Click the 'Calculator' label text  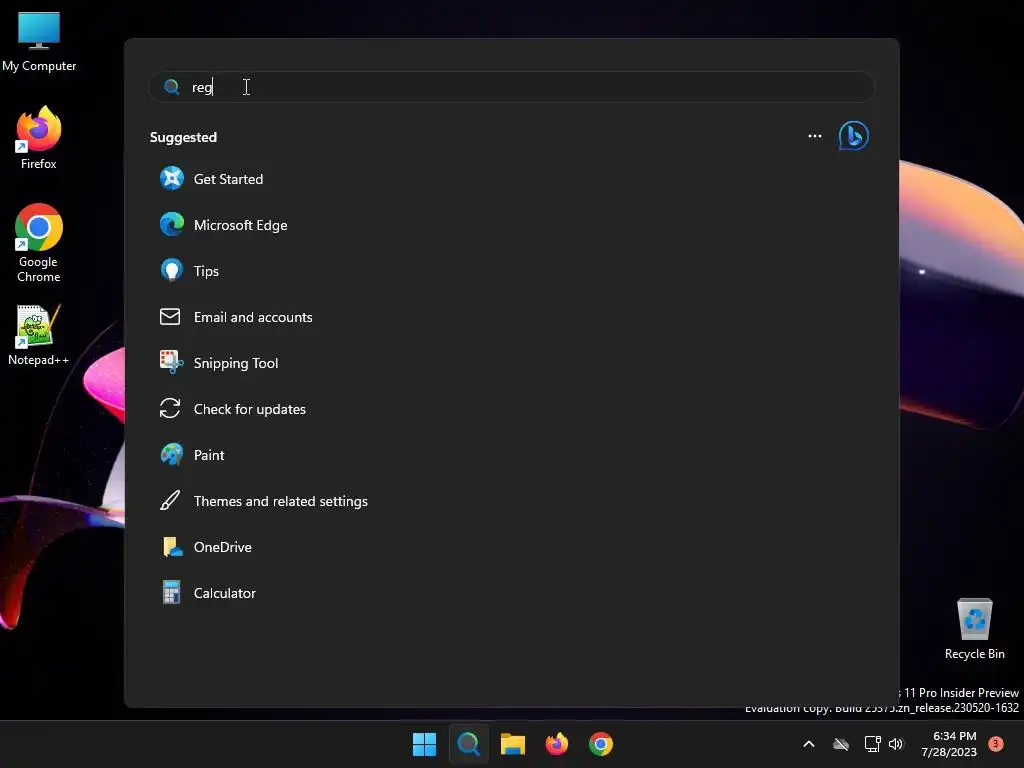[225, 593]
